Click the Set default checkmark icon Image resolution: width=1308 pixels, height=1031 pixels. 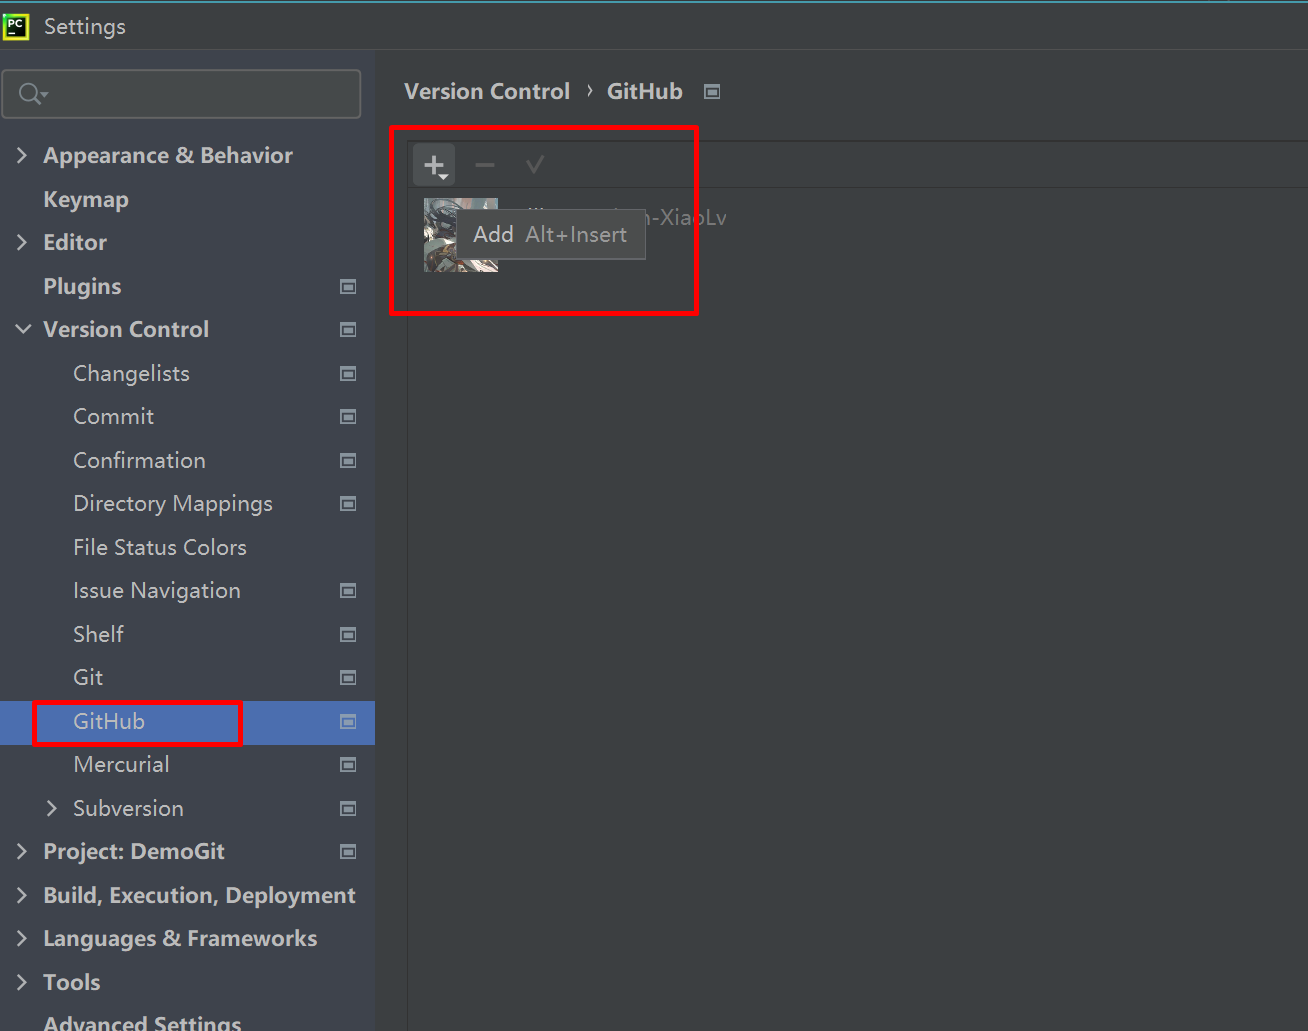535,165
